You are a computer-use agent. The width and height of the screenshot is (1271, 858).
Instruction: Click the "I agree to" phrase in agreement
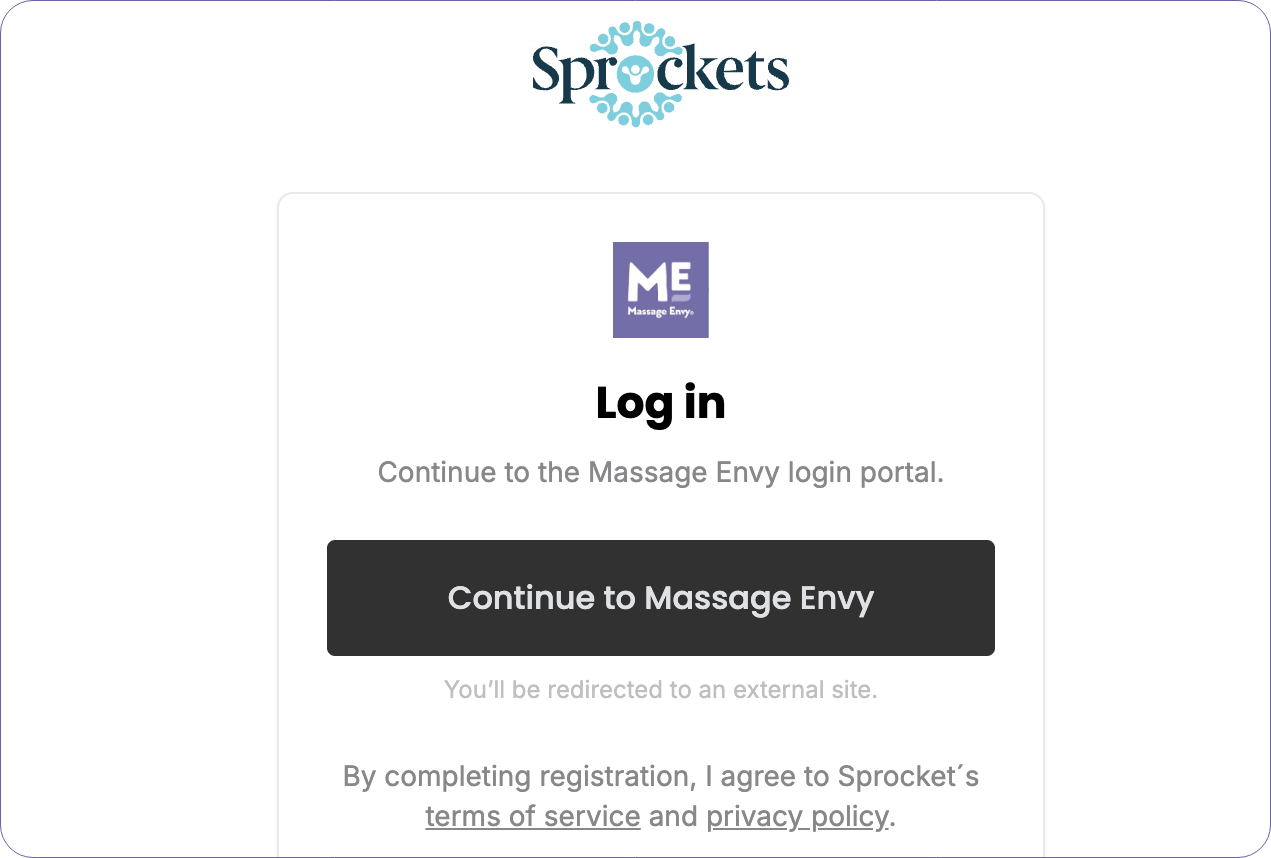click(764, 777)
